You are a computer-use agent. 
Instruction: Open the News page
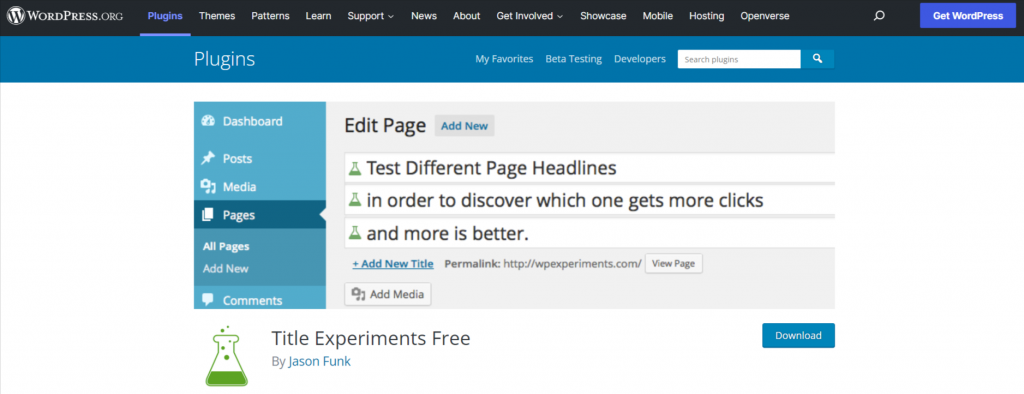click(x=424, y=16)
